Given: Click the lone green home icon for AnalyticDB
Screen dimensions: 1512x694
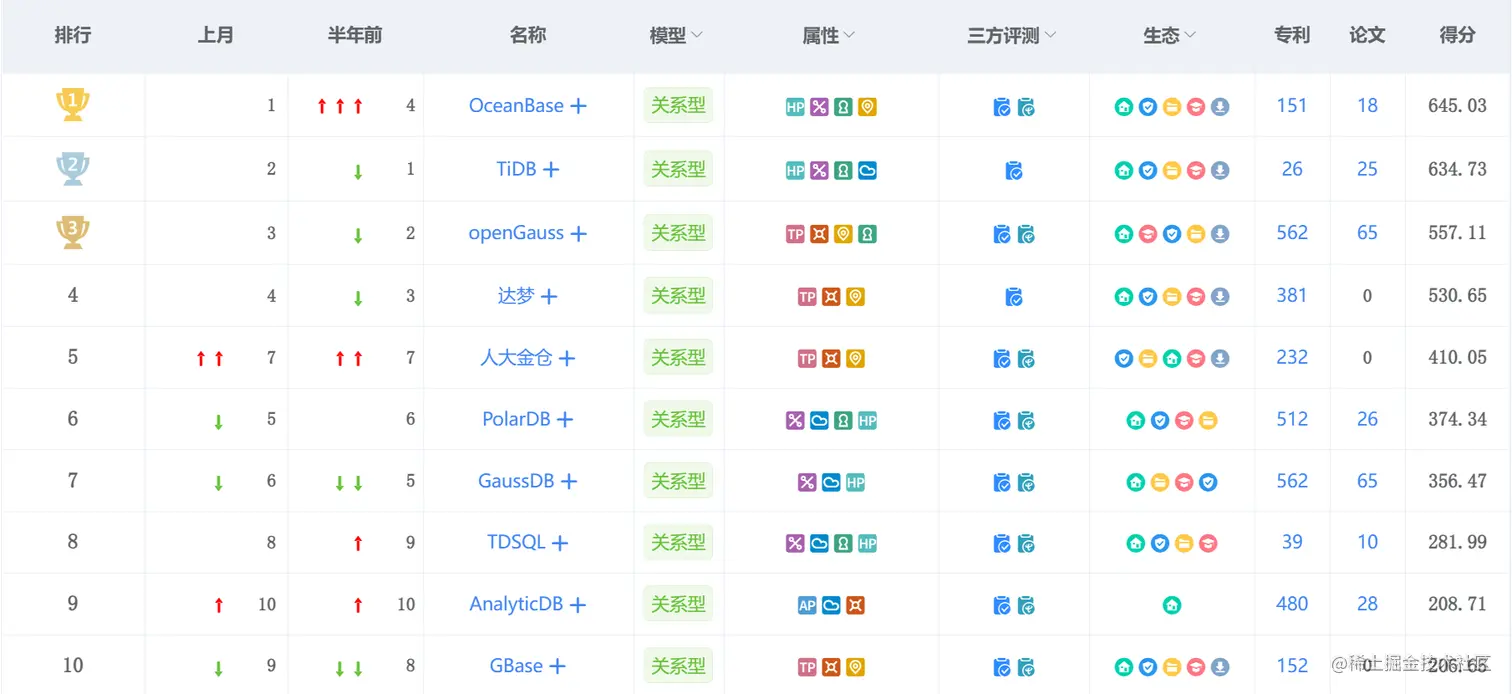Looking at the screenshot, I should [1172, 606].
